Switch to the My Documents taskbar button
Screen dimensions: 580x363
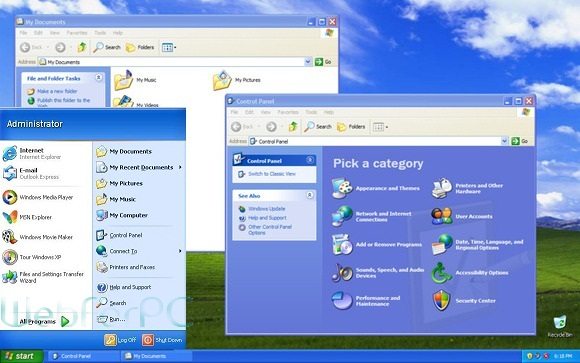click(156, 356)
